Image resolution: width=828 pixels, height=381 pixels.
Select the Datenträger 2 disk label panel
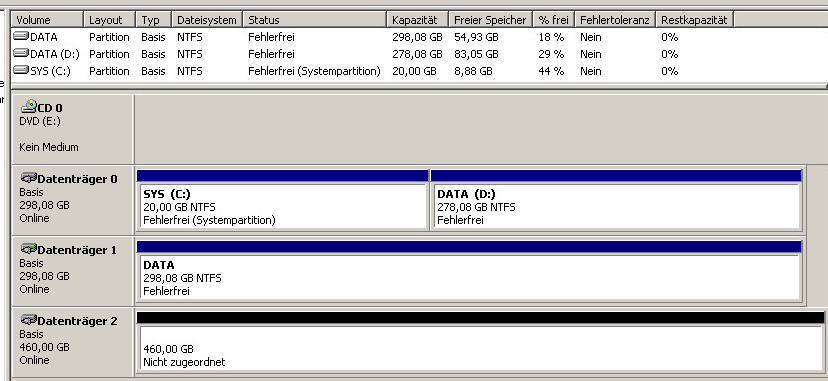pos(72,342)
